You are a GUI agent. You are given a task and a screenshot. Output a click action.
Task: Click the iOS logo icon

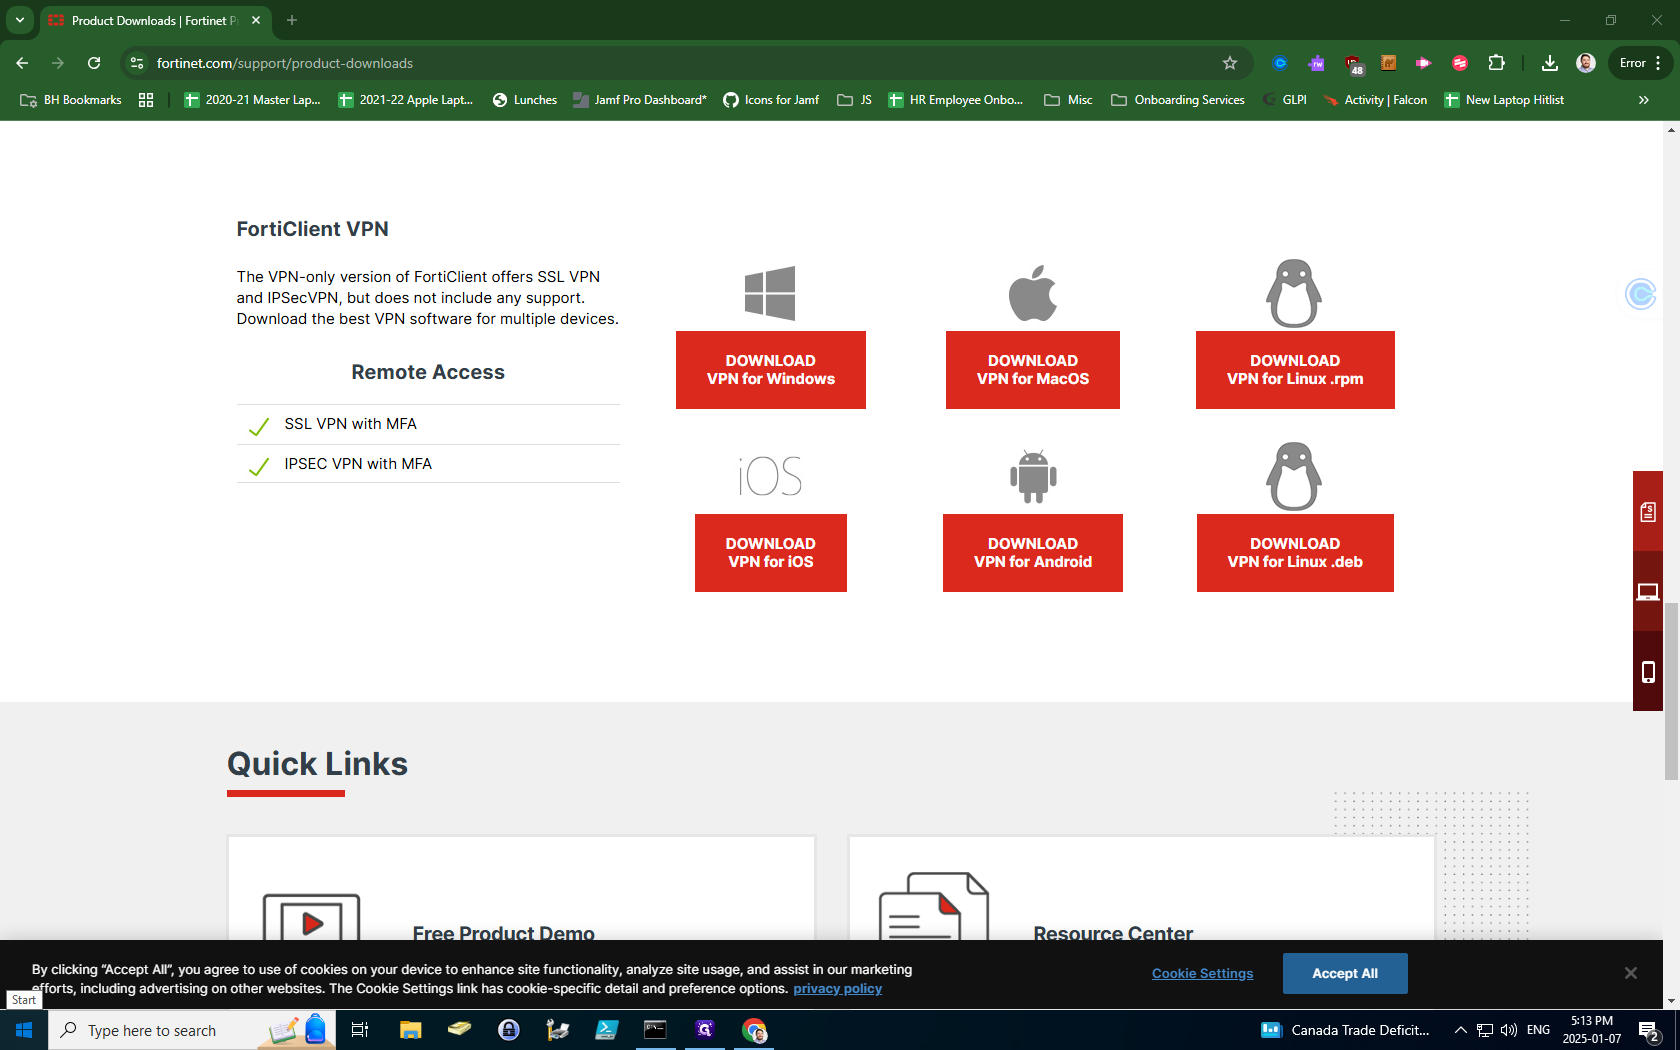[770, 476]
